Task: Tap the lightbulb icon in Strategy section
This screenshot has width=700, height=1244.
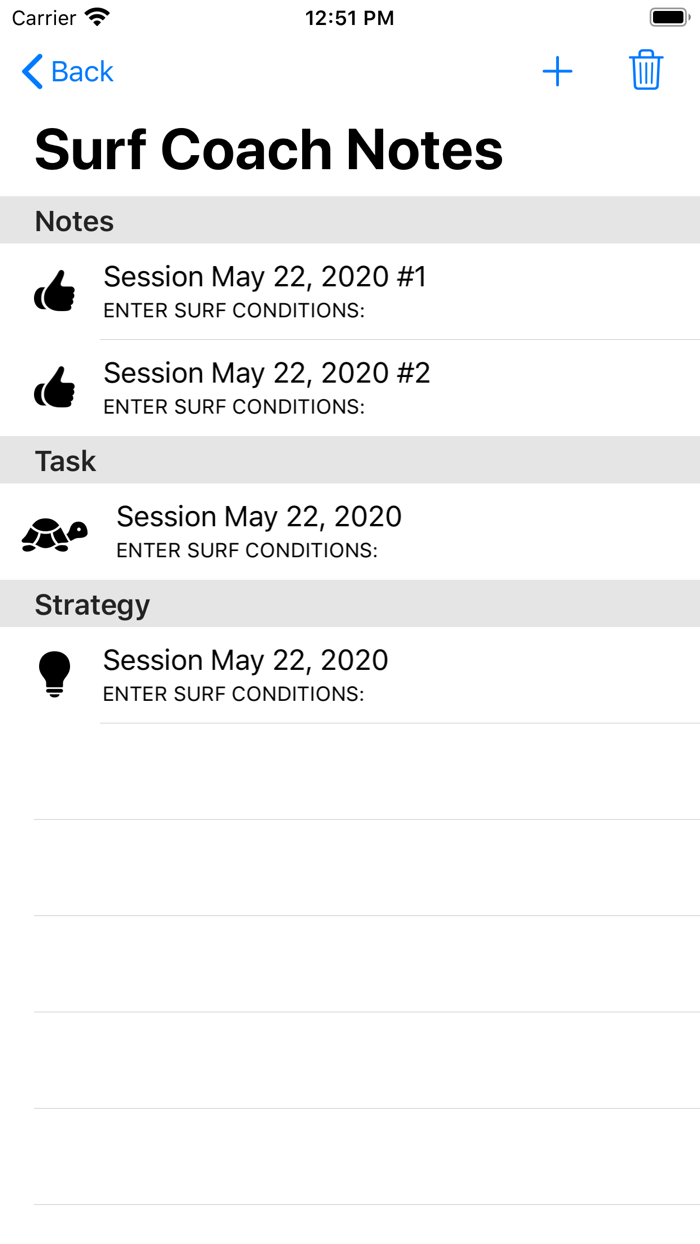Action: pos(55,674)
